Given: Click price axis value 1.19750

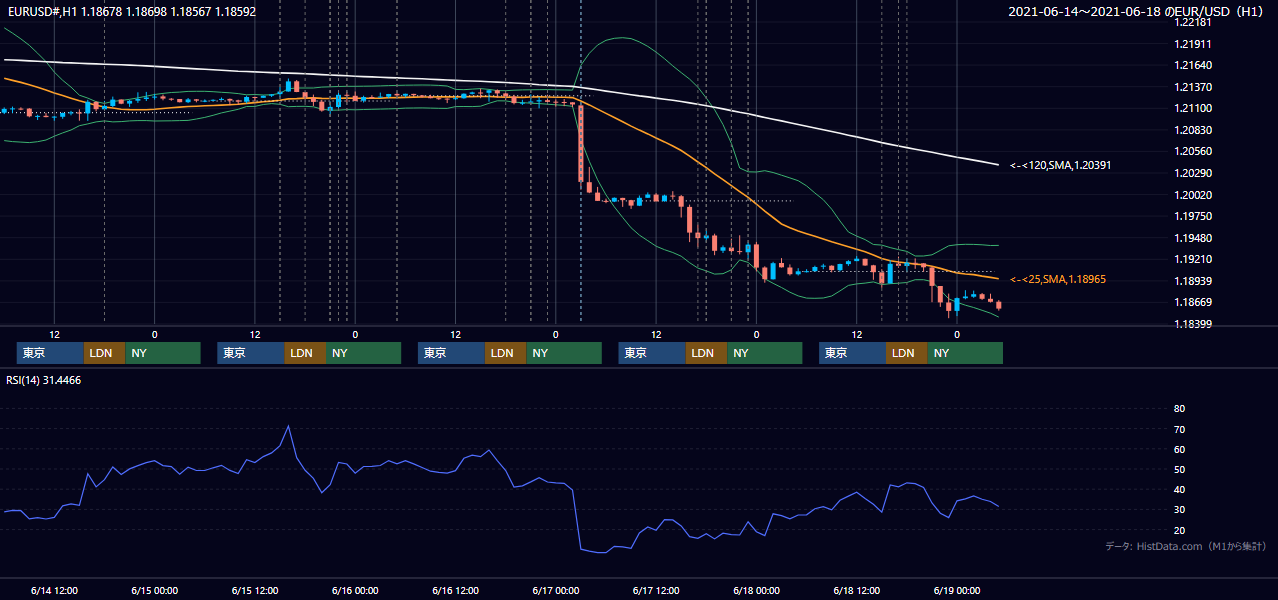Looking at the screenshot, I should (1193, 217).
